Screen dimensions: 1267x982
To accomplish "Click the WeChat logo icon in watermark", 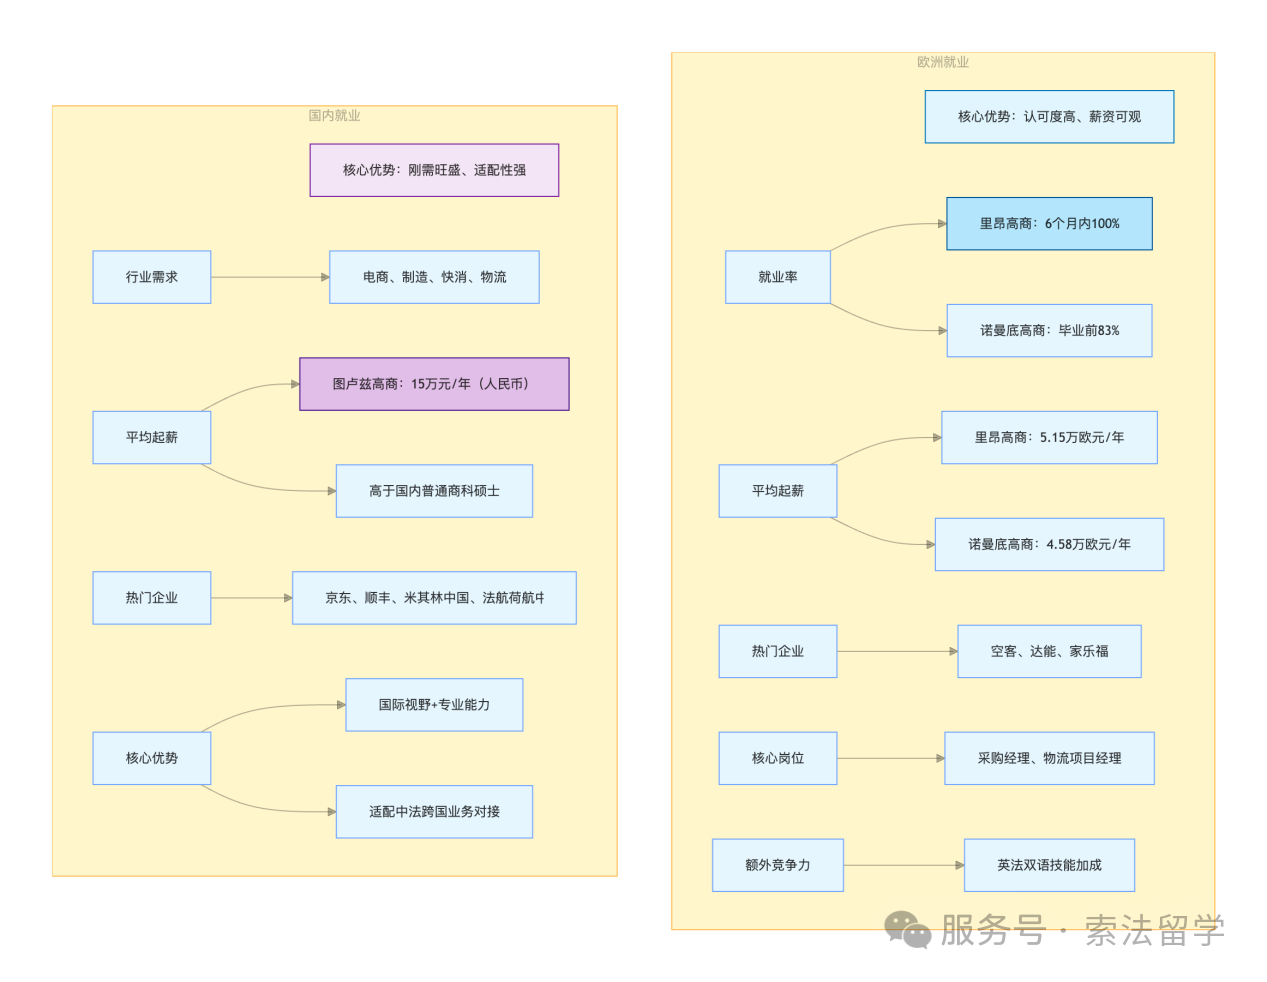I will pyautogui.click(x=908, y=930).
